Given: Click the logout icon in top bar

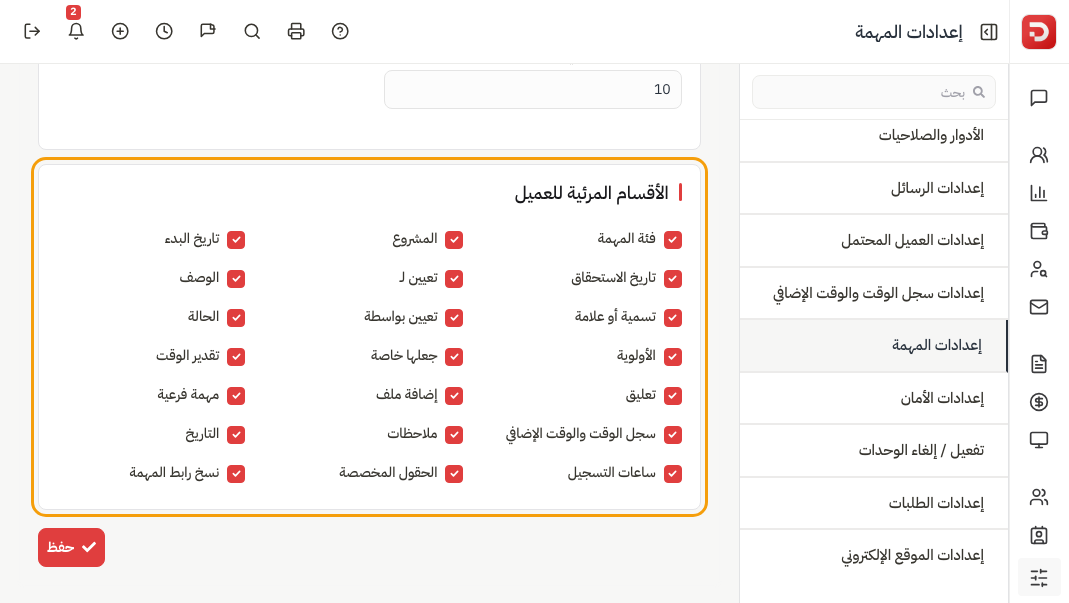Looking at the screenshot, I should click(32, 31).
